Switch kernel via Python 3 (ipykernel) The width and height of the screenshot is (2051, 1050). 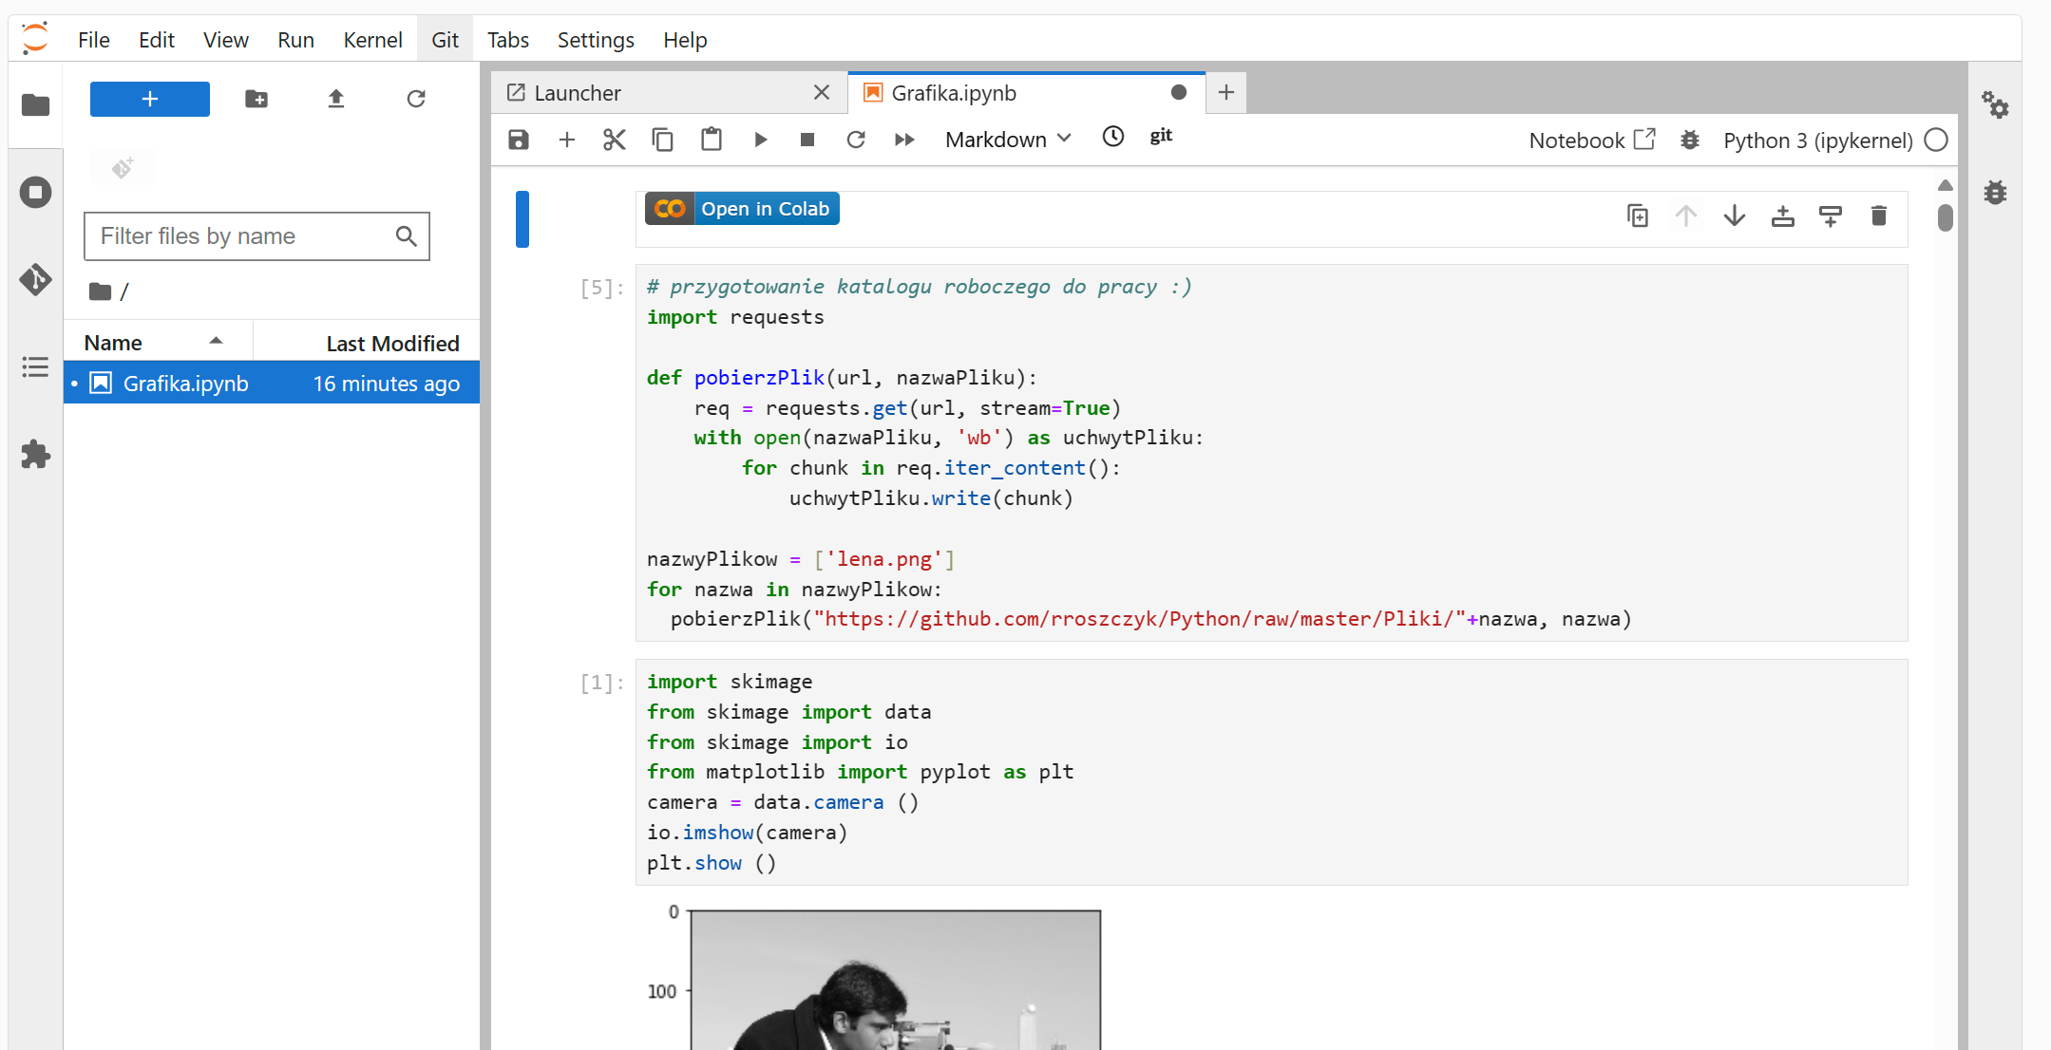(1818, 140)
